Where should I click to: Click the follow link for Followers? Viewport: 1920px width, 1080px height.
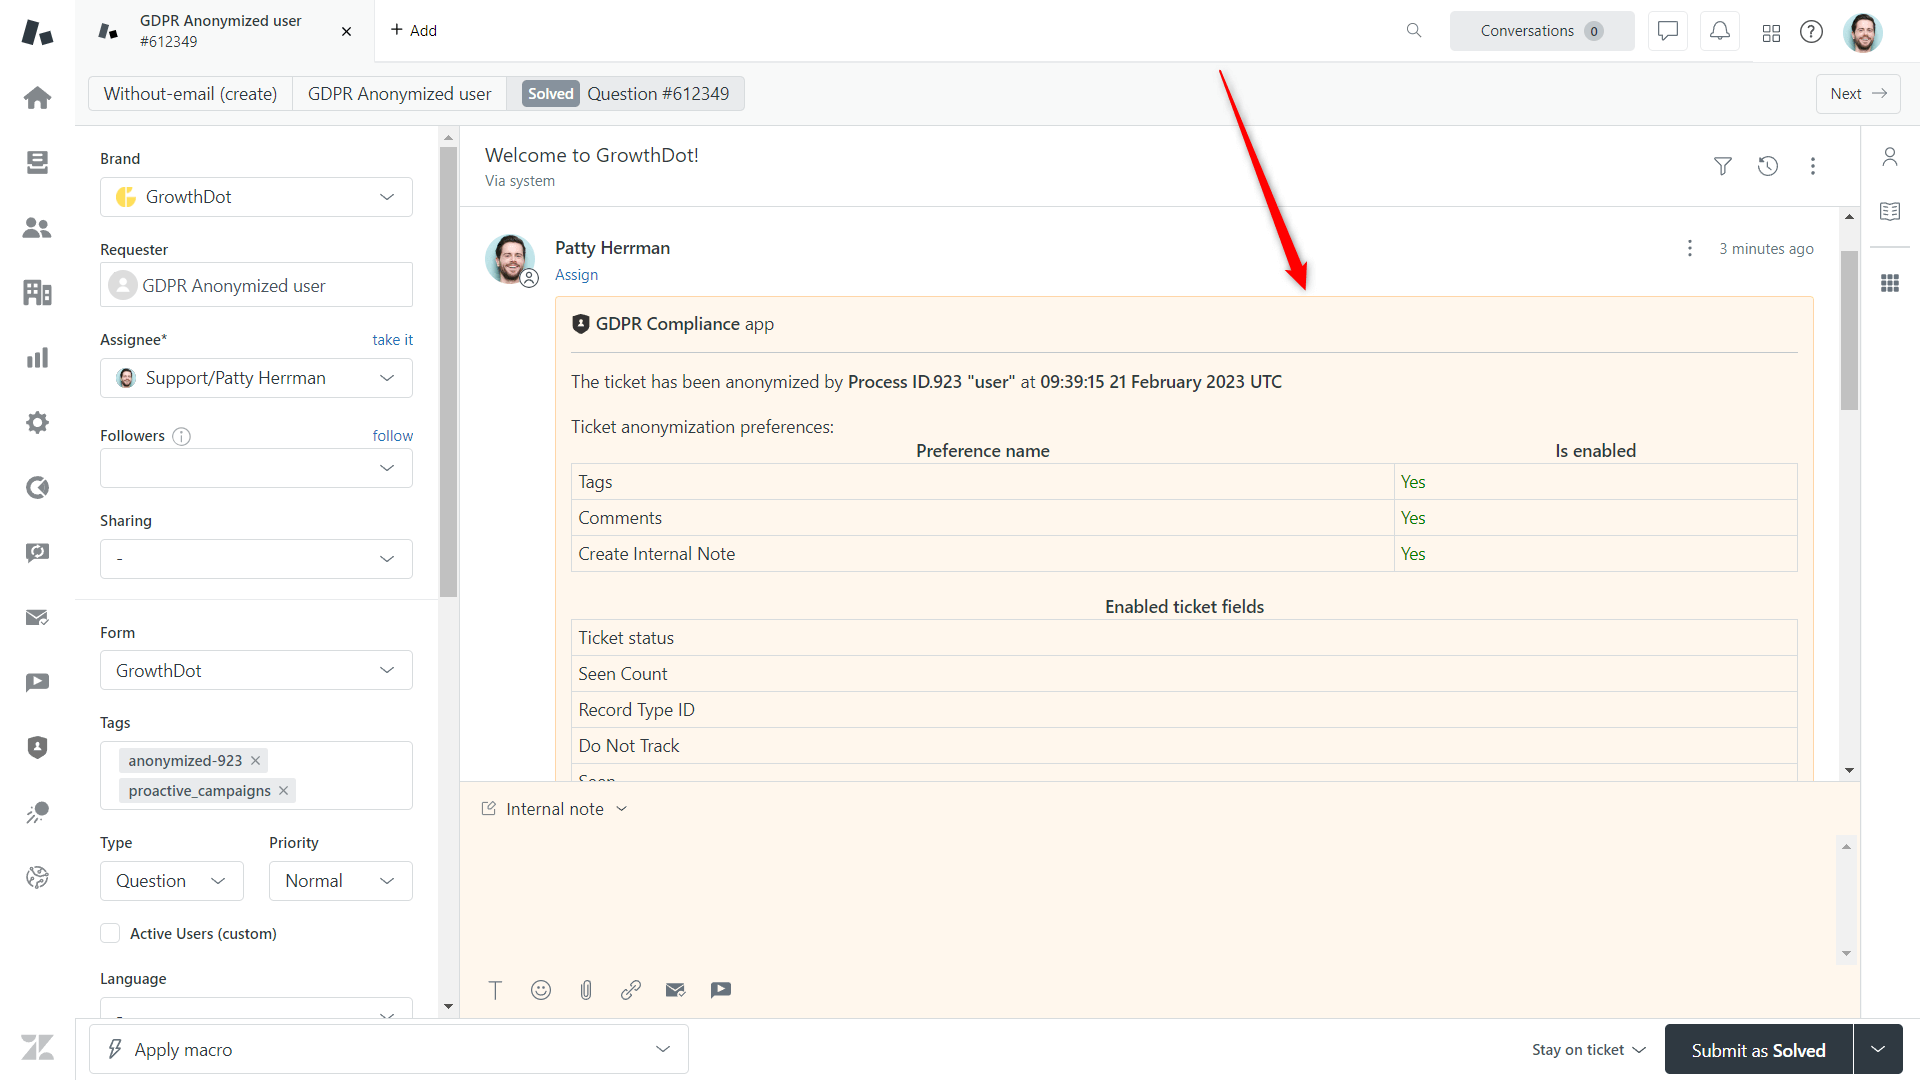[392, 434]
